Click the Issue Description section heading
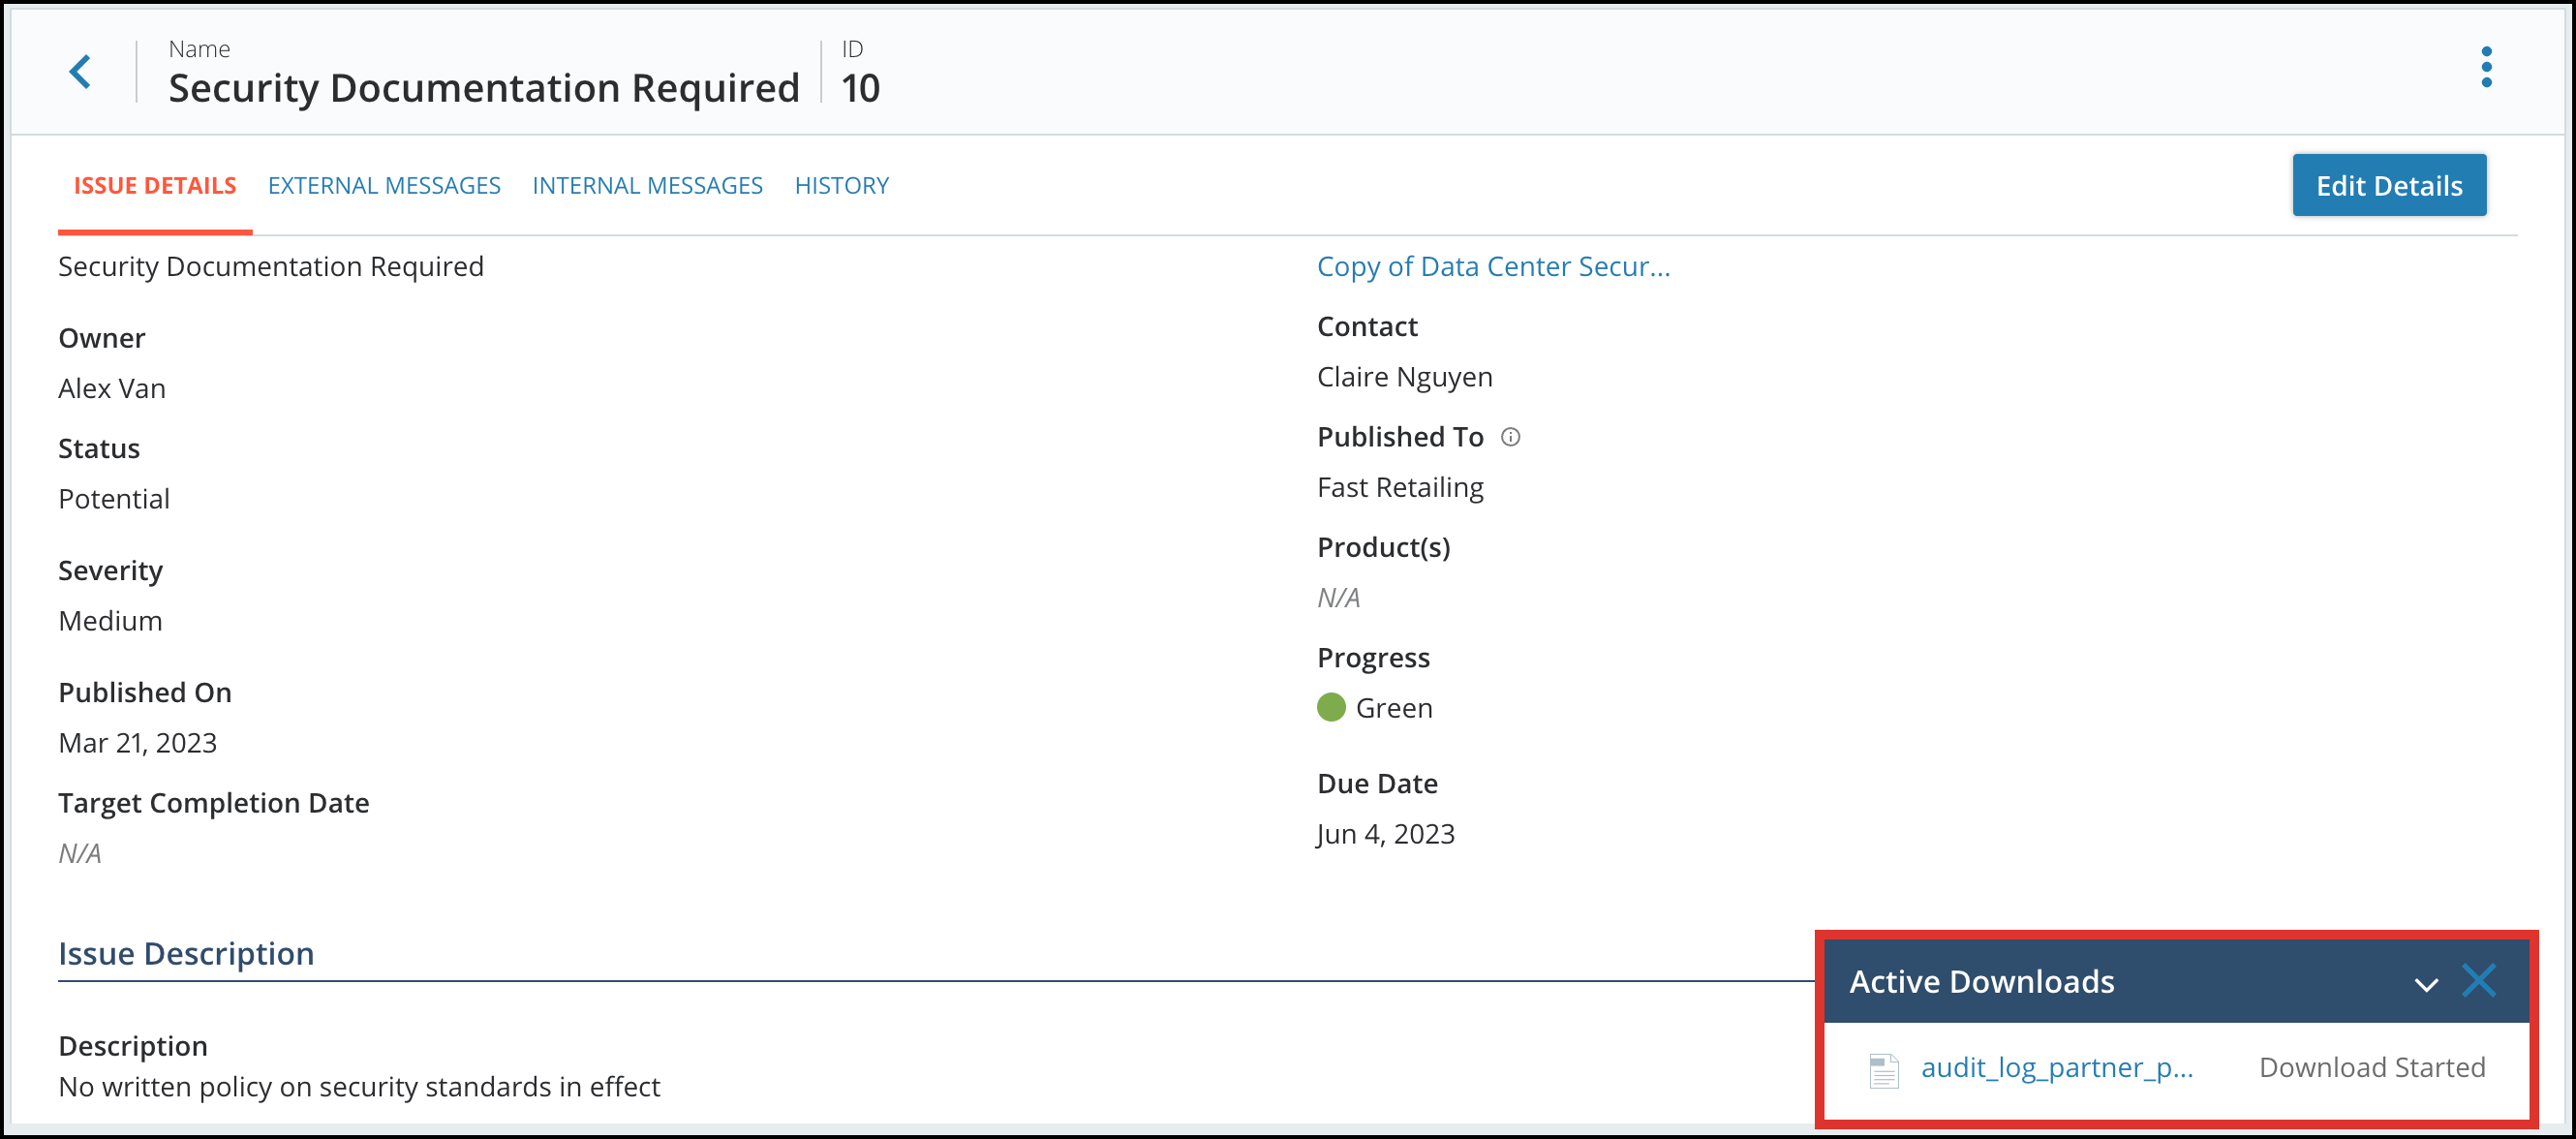The height and width of the screenshot is (1139, 2576). (x=186, y=954)
